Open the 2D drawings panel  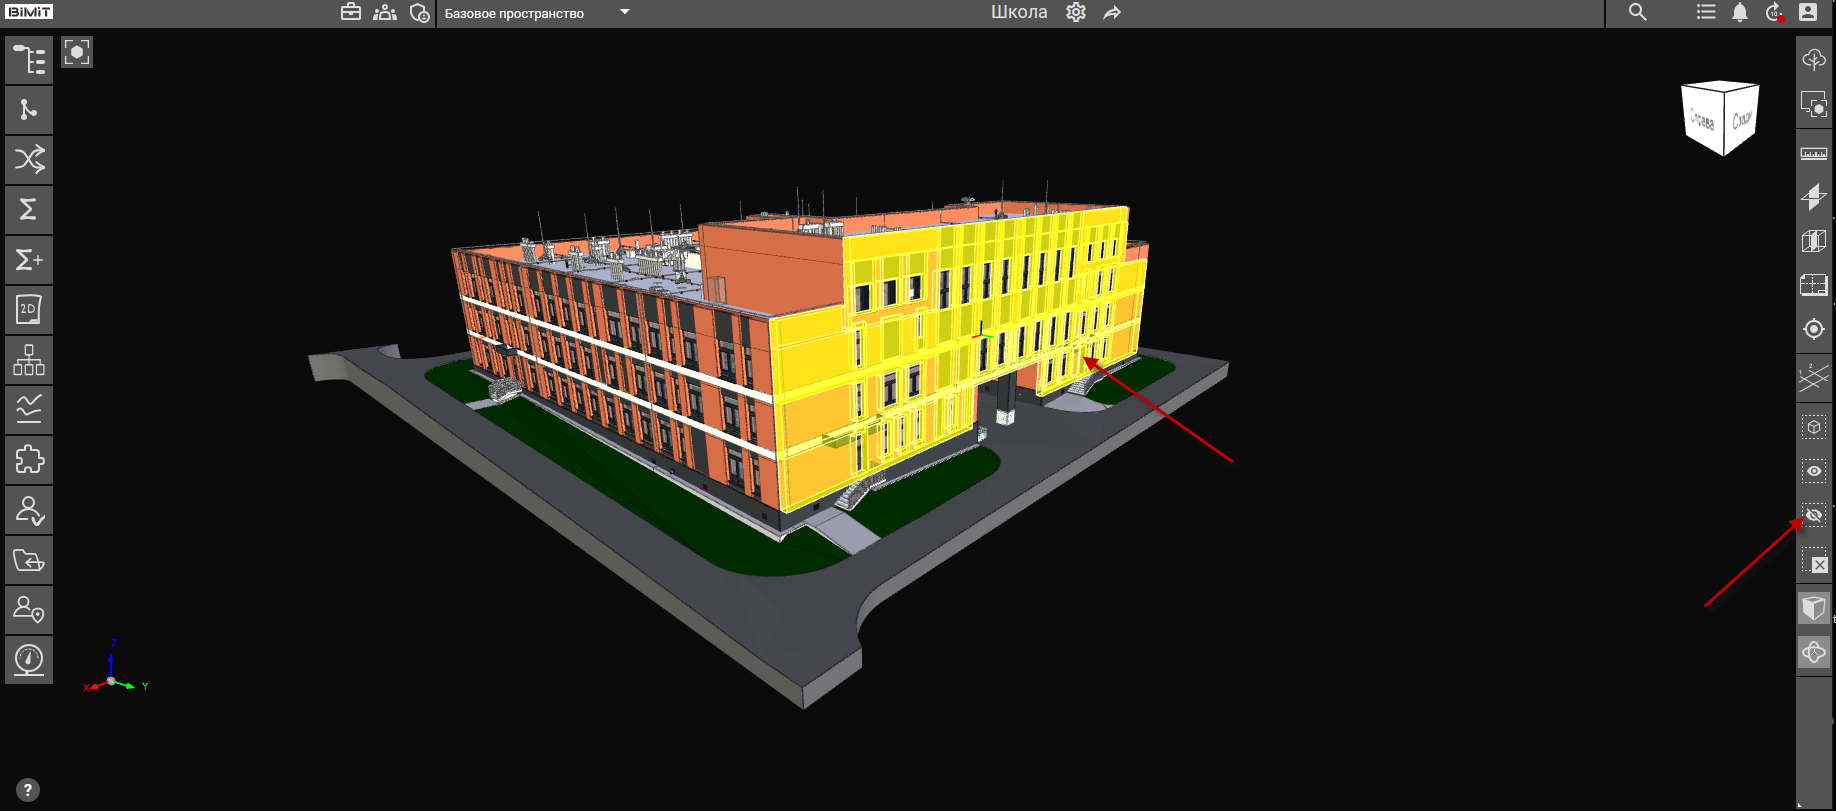pos(29,310)
